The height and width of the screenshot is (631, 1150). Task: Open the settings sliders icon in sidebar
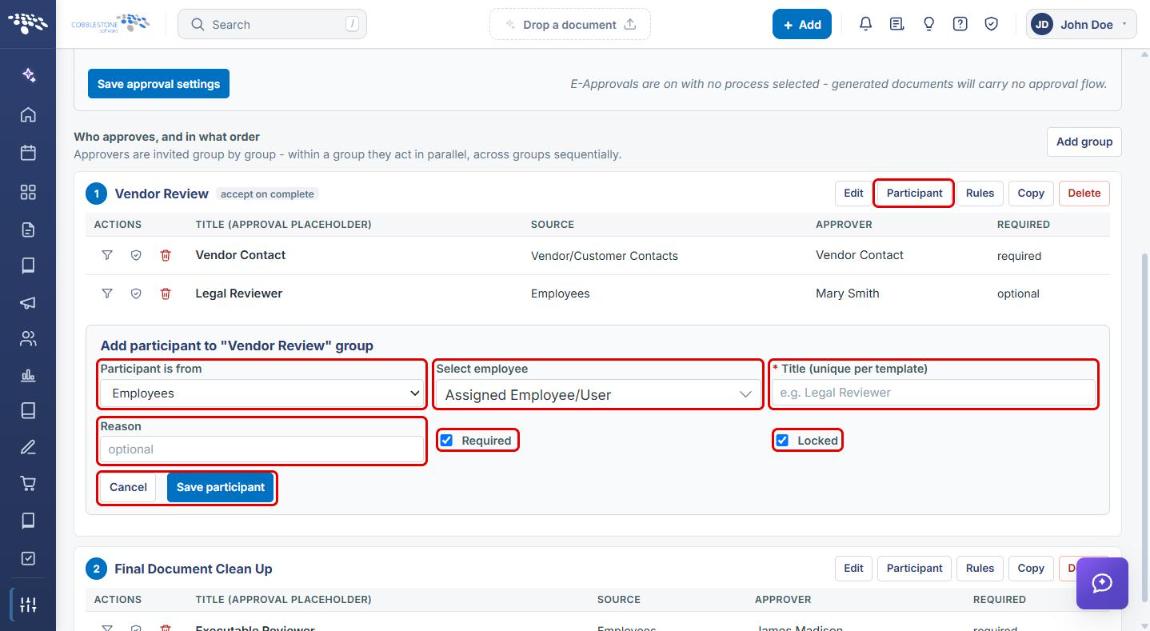pyautogui.click(x=28, y=605)
